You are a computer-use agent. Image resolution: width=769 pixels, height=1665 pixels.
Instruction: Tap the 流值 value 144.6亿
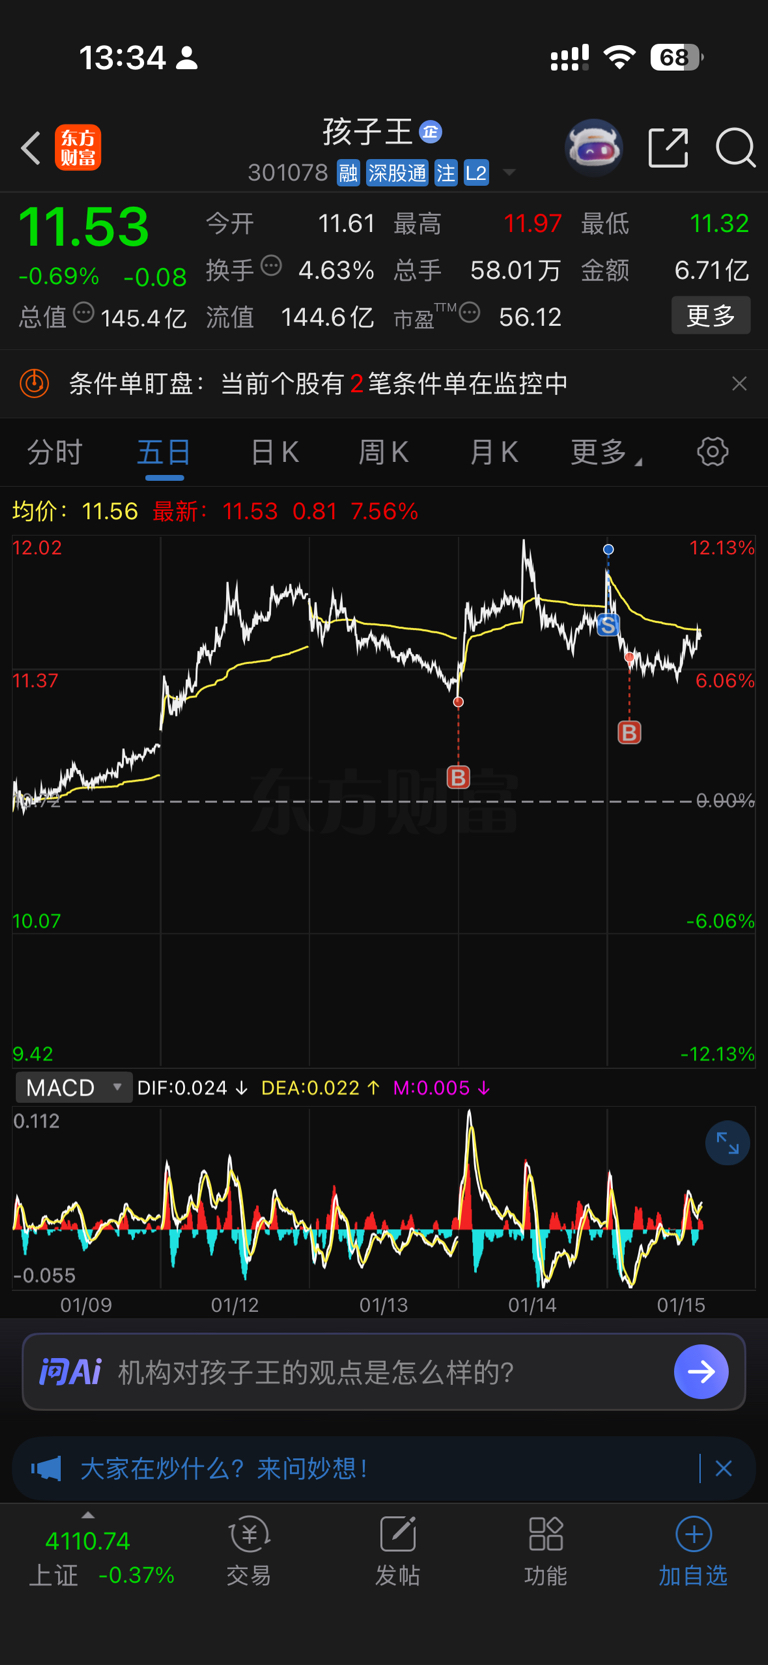327,317
